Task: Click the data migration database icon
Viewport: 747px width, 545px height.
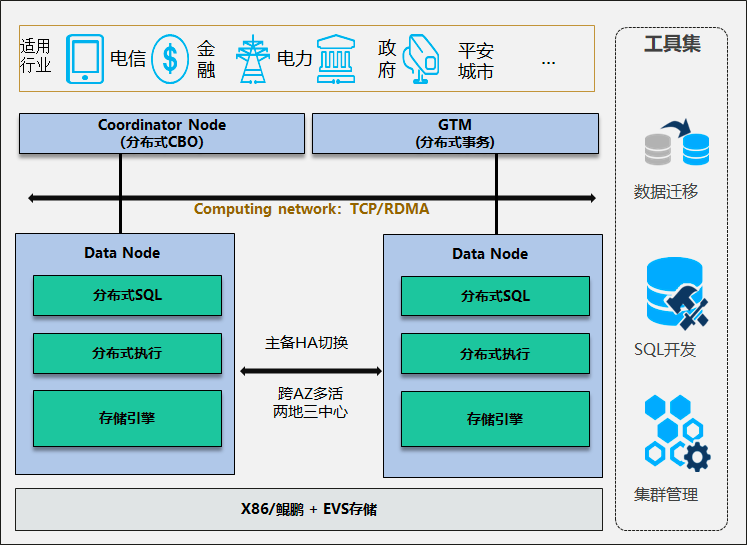Action: [677, 142]
